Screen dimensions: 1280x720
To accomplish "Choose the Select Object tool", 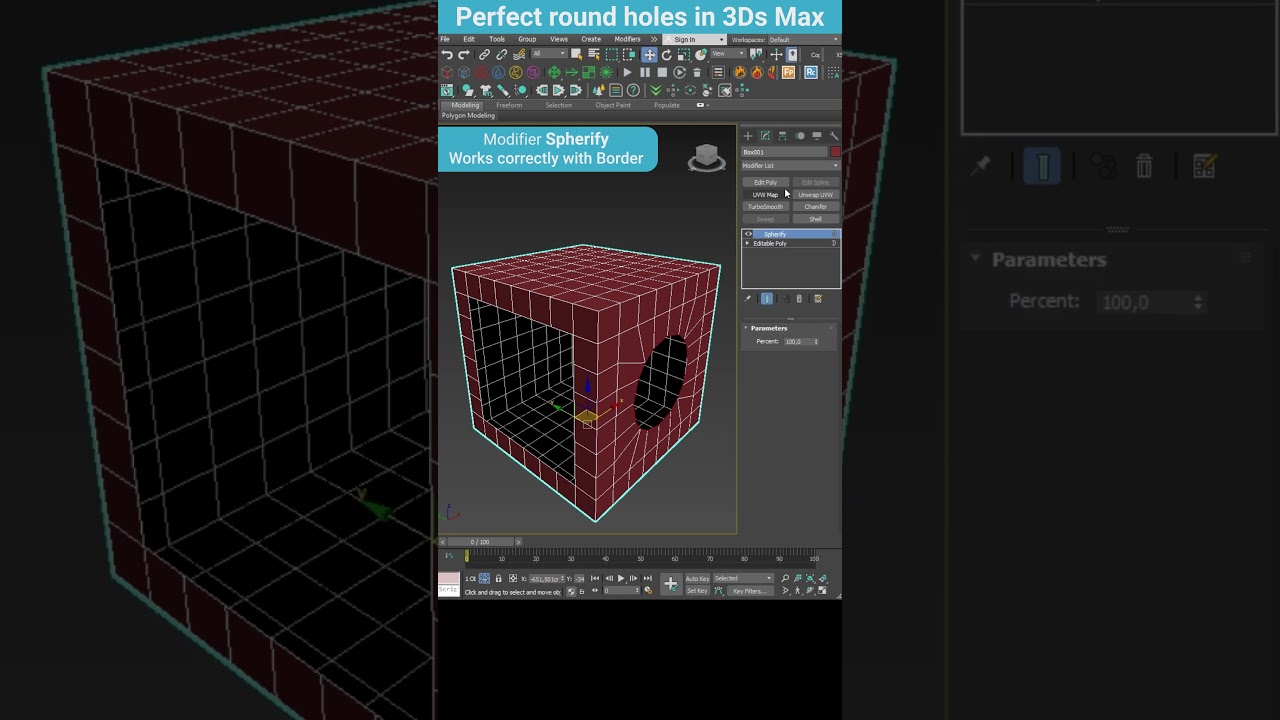I will tap(577, 54).
